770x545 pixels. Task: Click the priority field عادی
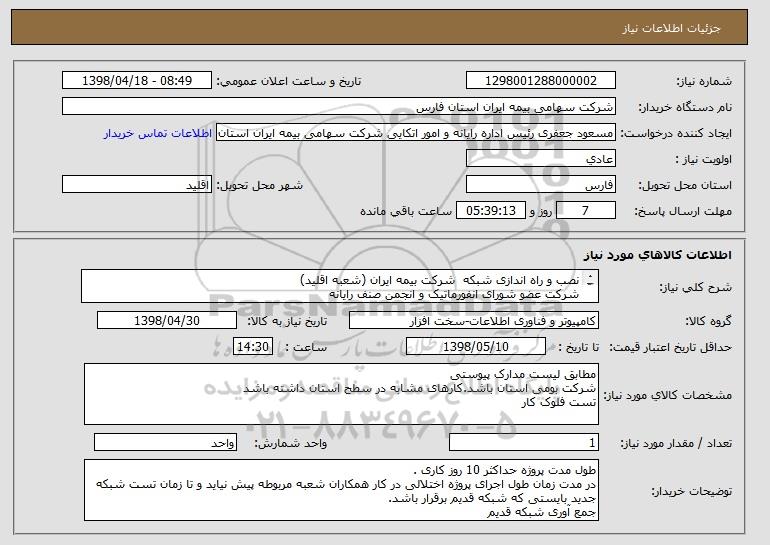[x=541, y=159]
